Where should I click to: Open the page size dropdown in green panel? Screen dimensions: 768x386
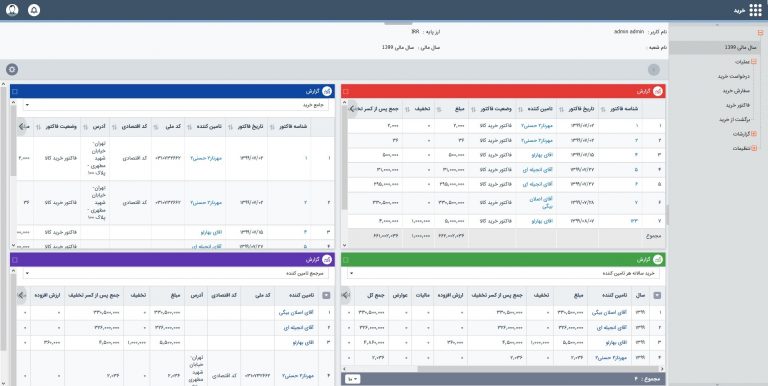tap(353, 379)
